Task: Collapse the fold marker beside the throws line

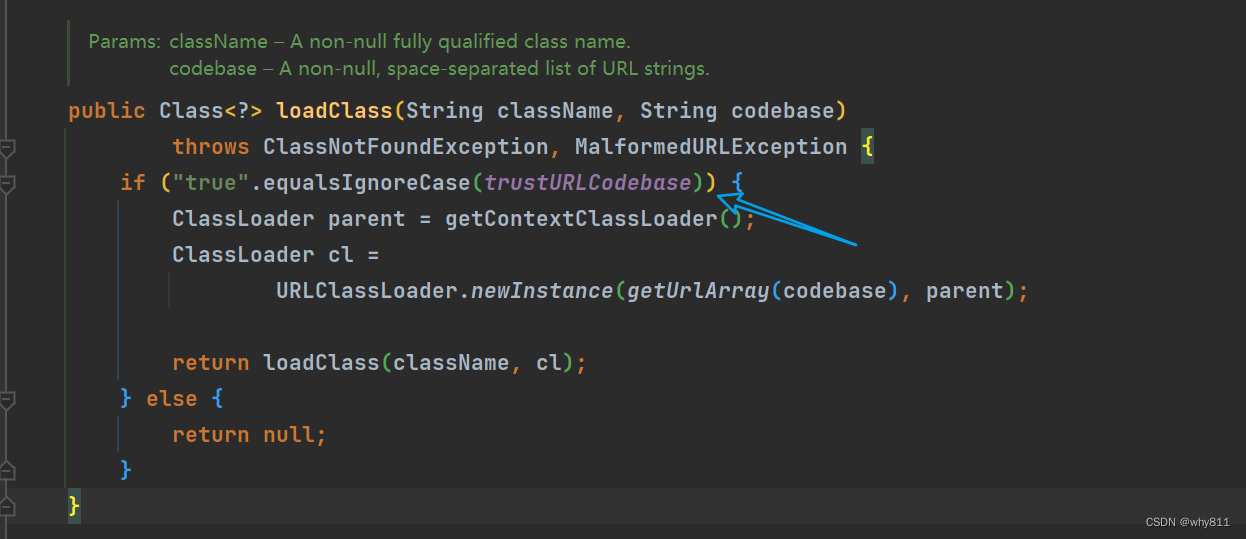Action: 7,148
